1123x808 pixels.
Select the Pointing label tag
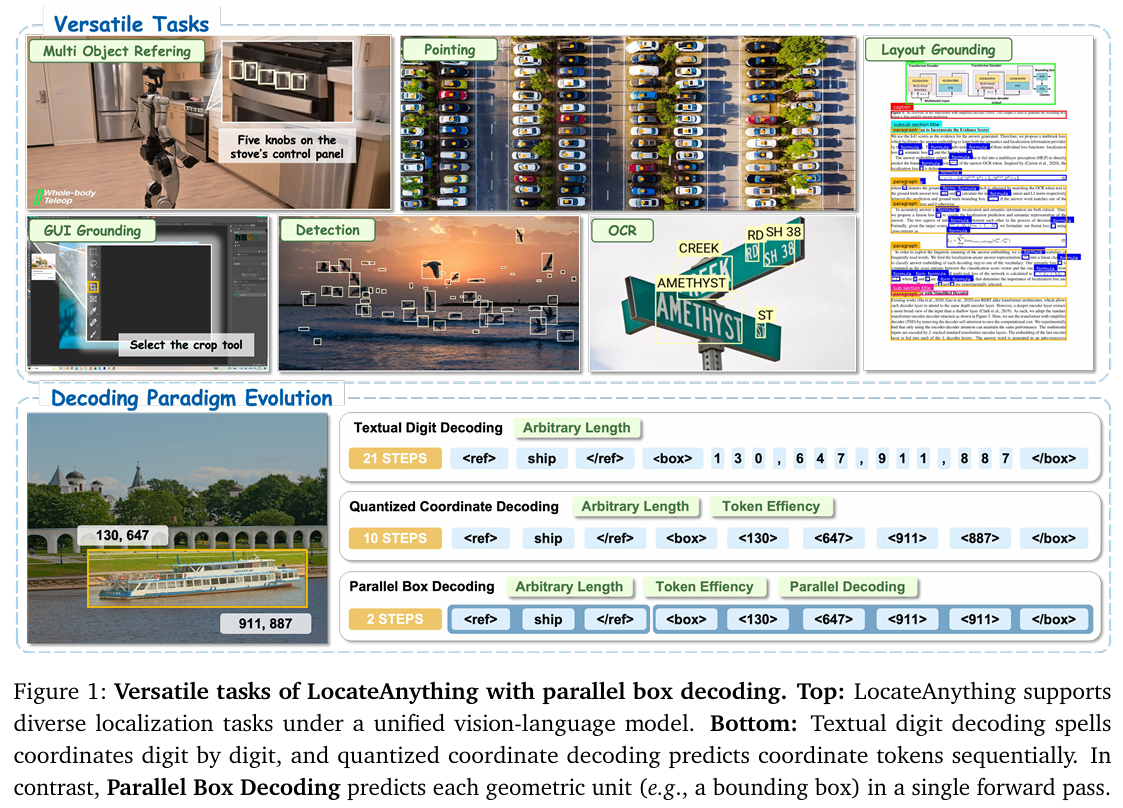tap(449, 49)
